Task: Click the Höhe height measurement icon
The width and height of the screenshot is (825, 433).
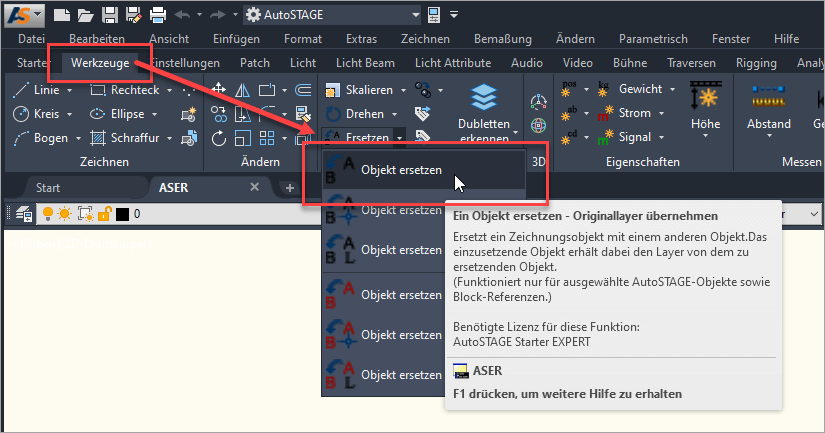Action: (x=706, y=96)
